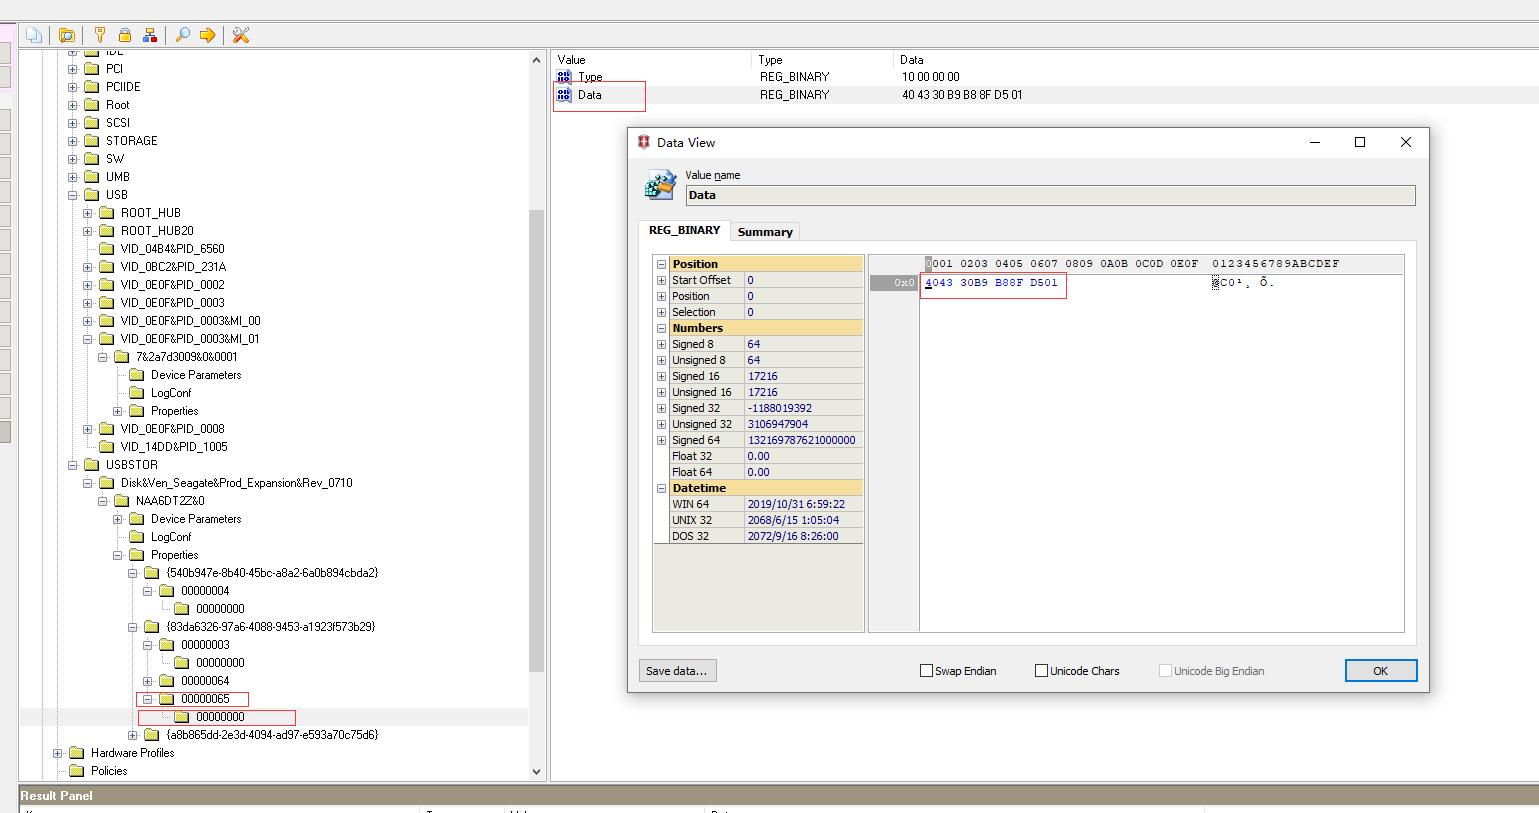Click the Policies folder icon
1539x813 pixels.
(77, 771)
